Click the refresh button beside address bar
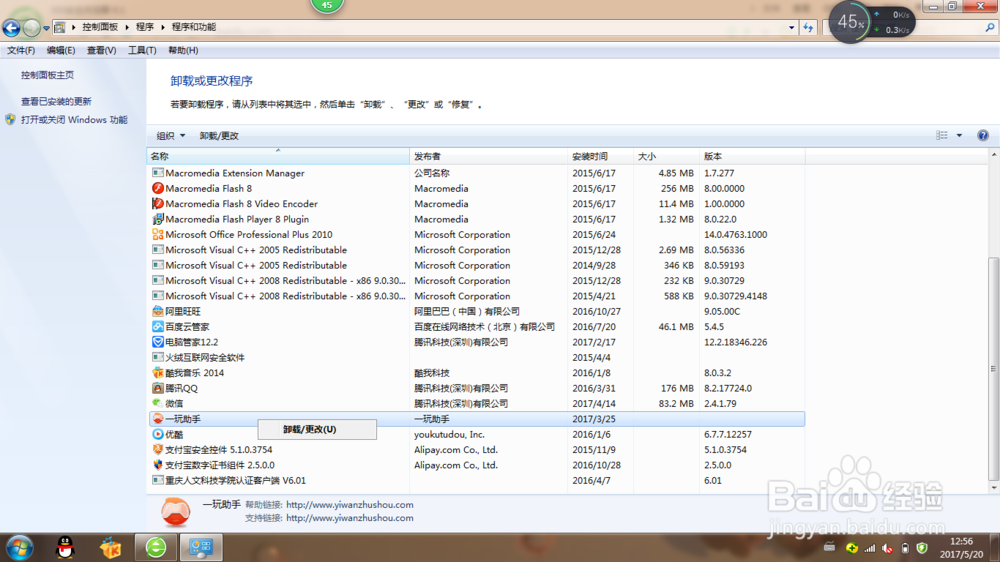The height and width of the screenshot is (562, 1000). click(808, 27)
